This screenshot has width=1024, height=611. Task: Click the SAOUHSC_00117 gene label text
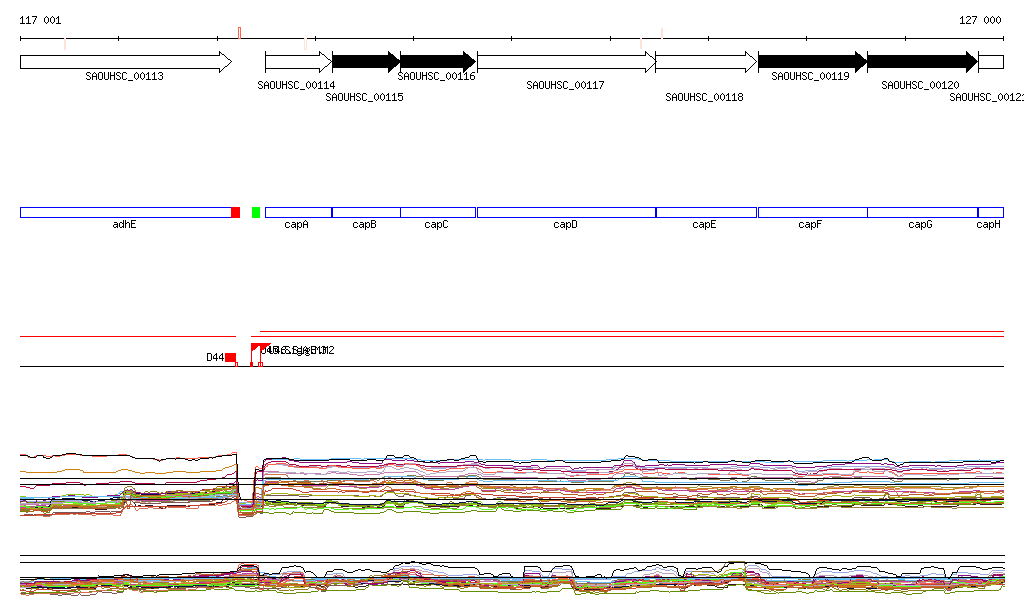click(565, 86)
